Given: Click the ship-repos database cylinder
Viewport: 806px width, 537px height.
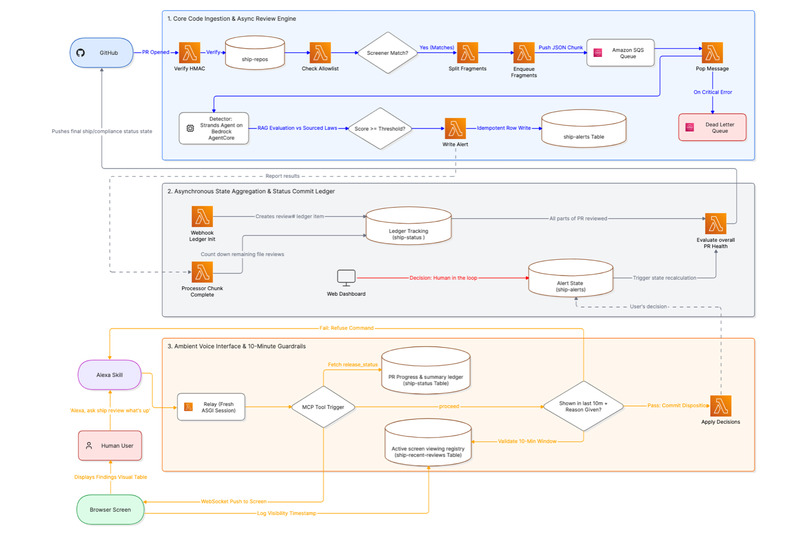Looking at the screenshot, I should point(255,52).
